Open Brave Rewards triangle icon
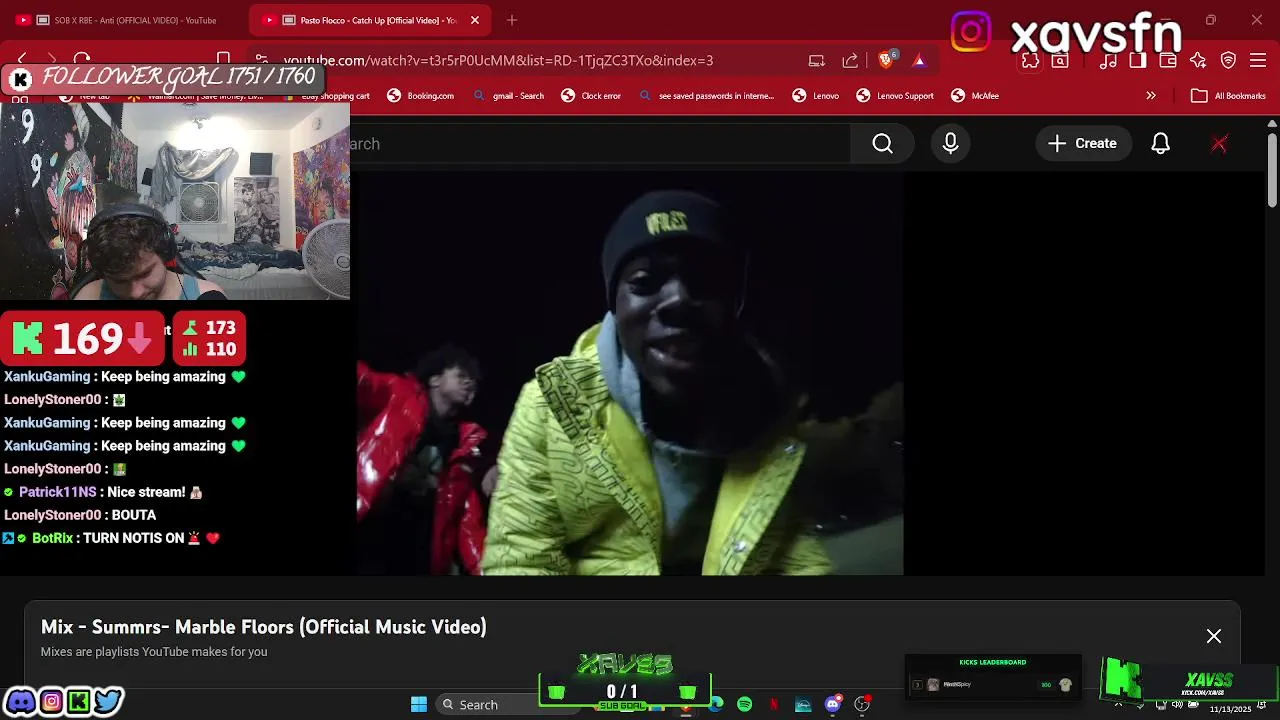Screen dimensions: 1280x720 click(919, 61)
